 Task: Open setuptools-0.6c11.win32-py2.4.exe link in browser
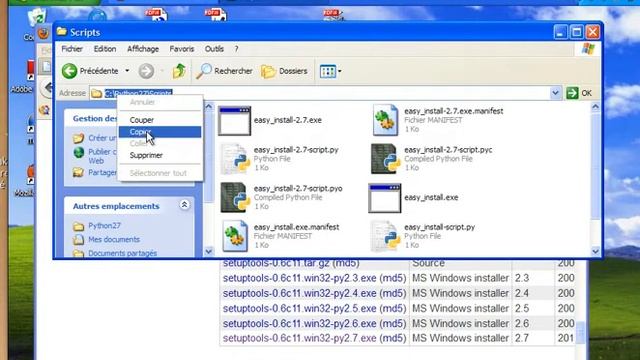300,293
